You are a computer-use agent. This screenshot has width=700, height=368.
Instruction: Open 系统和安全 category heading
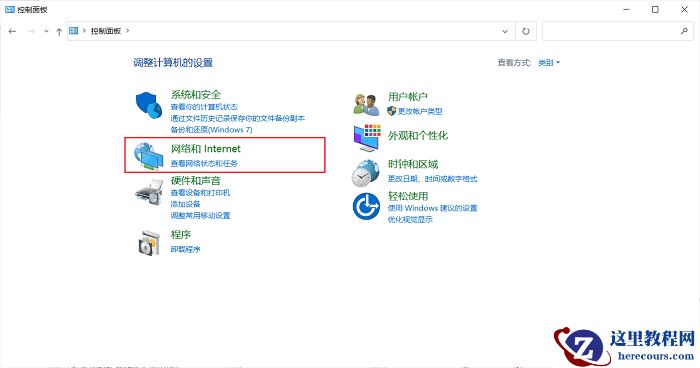tap(196, 95)
